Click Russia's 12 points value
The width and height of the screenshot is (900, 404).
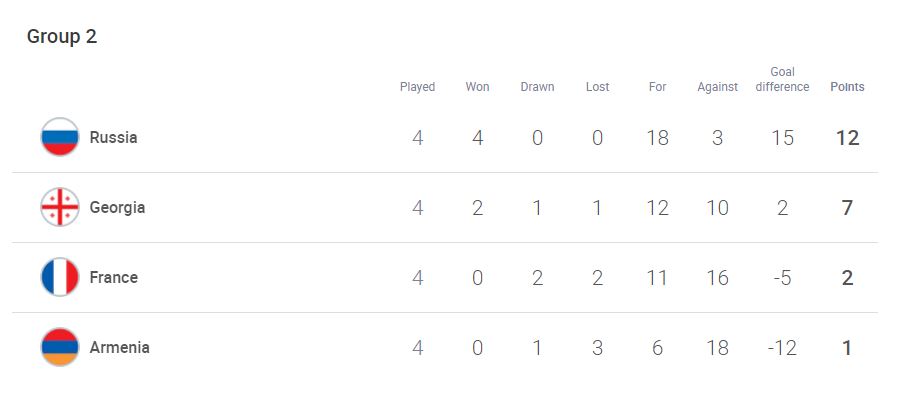[847, 138]
